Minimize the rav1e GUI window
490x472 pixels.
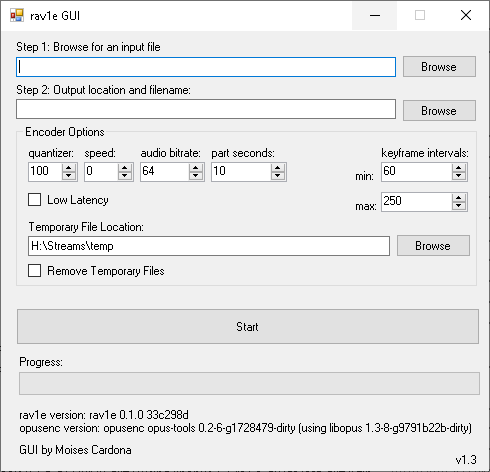tap(375, 15)
